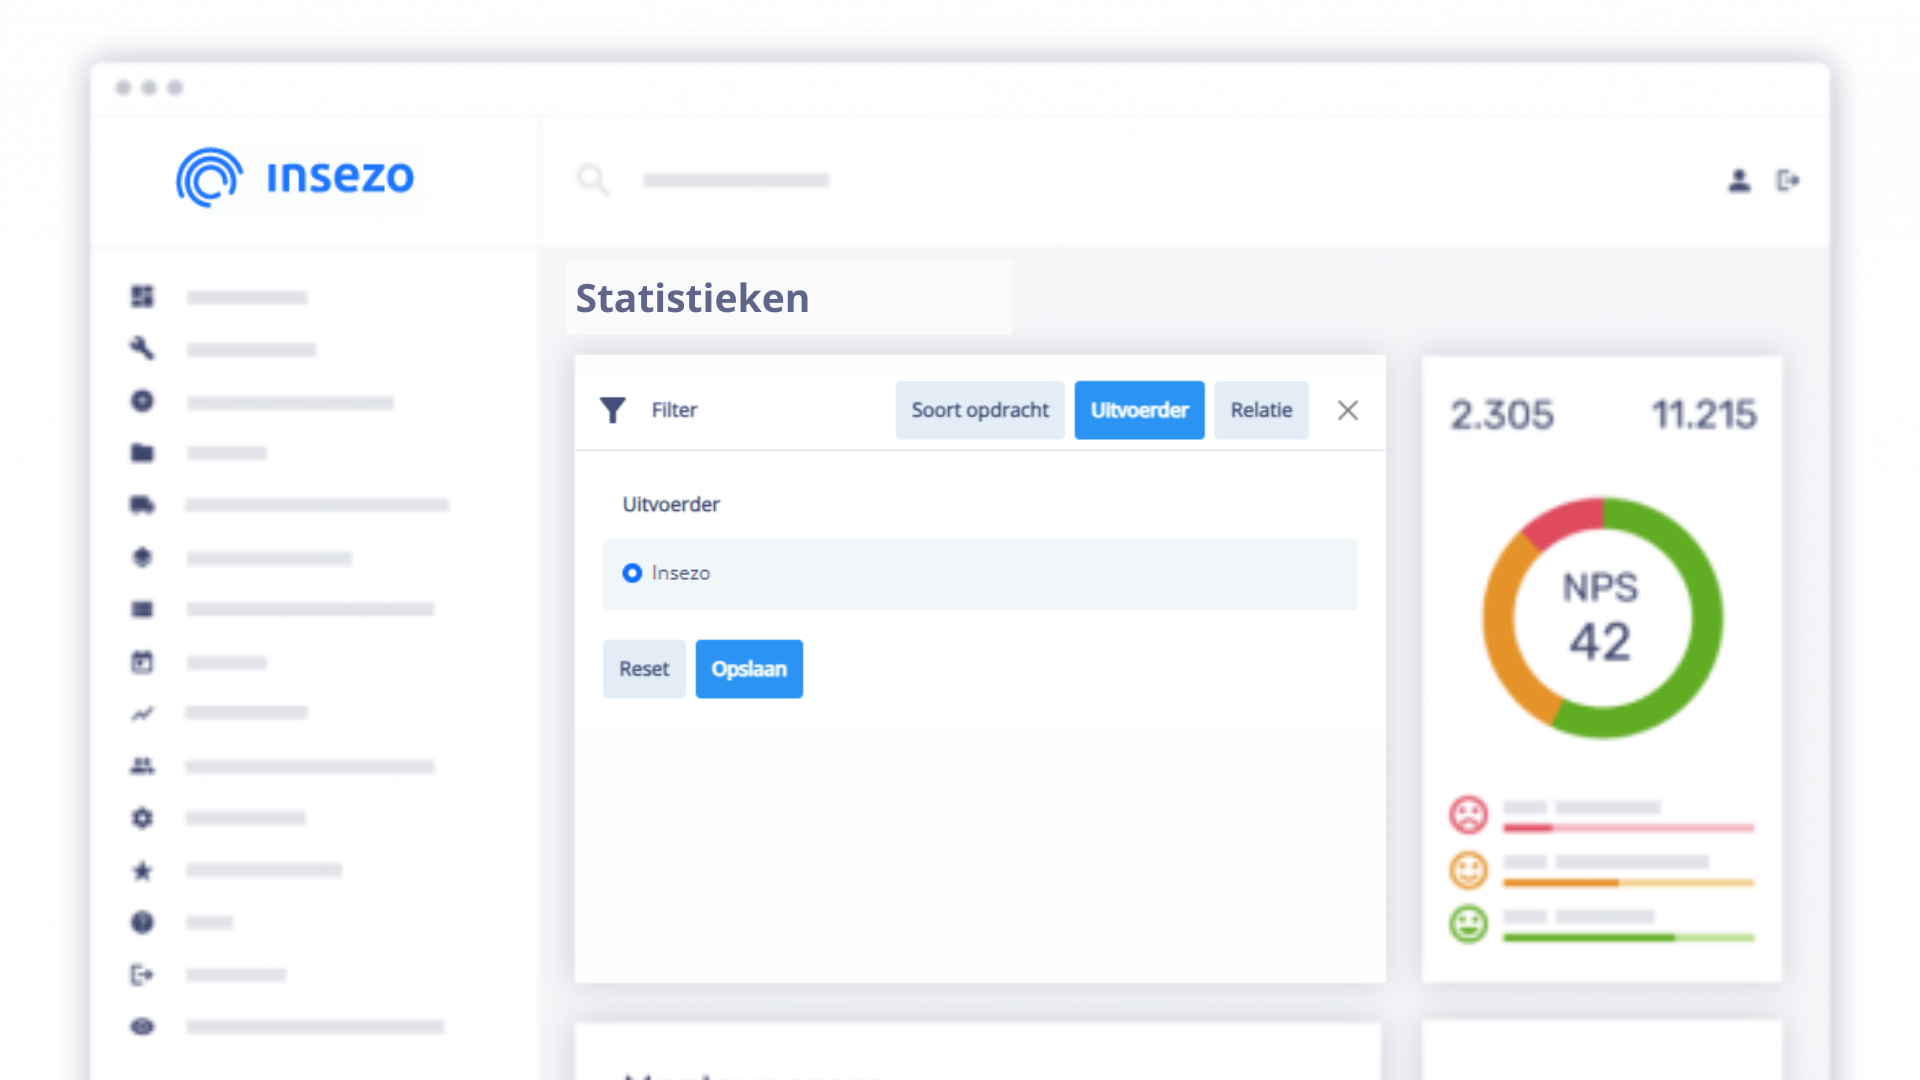1920x1080 pixels.
Task: Click the NPS 42 donut chart
Action: coord(1601,618)
